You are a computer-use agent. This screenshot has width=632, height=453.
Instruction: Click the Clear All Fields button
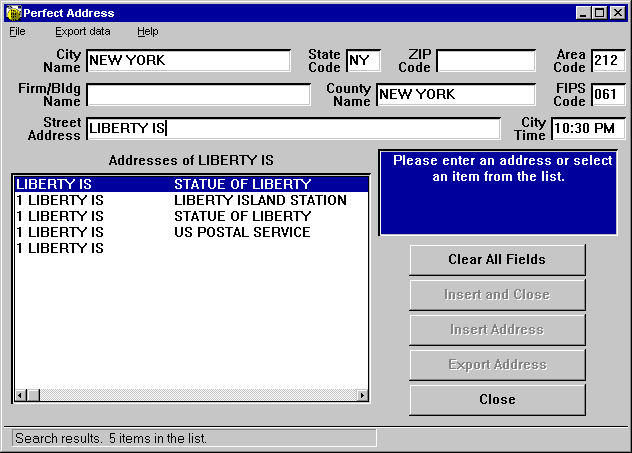click(x=497, y=260)
